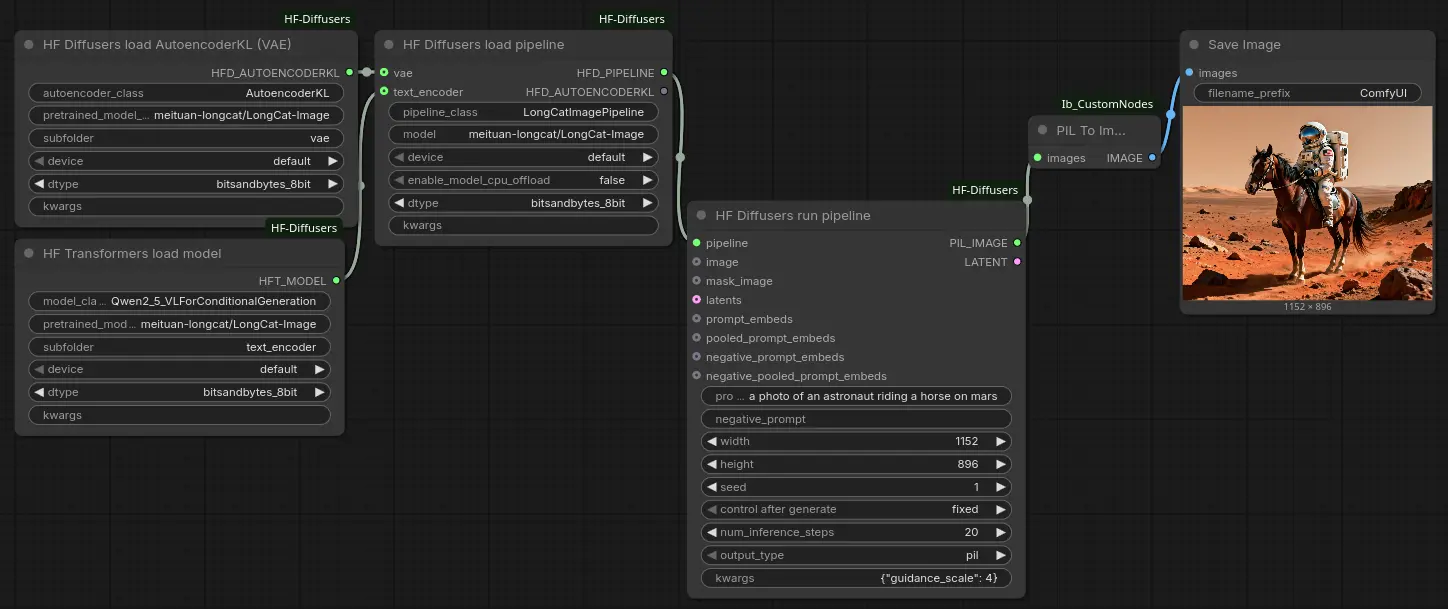This screenshot has width=1448, height=609.
Task: Click the mask_image input port
Action: 697,281
